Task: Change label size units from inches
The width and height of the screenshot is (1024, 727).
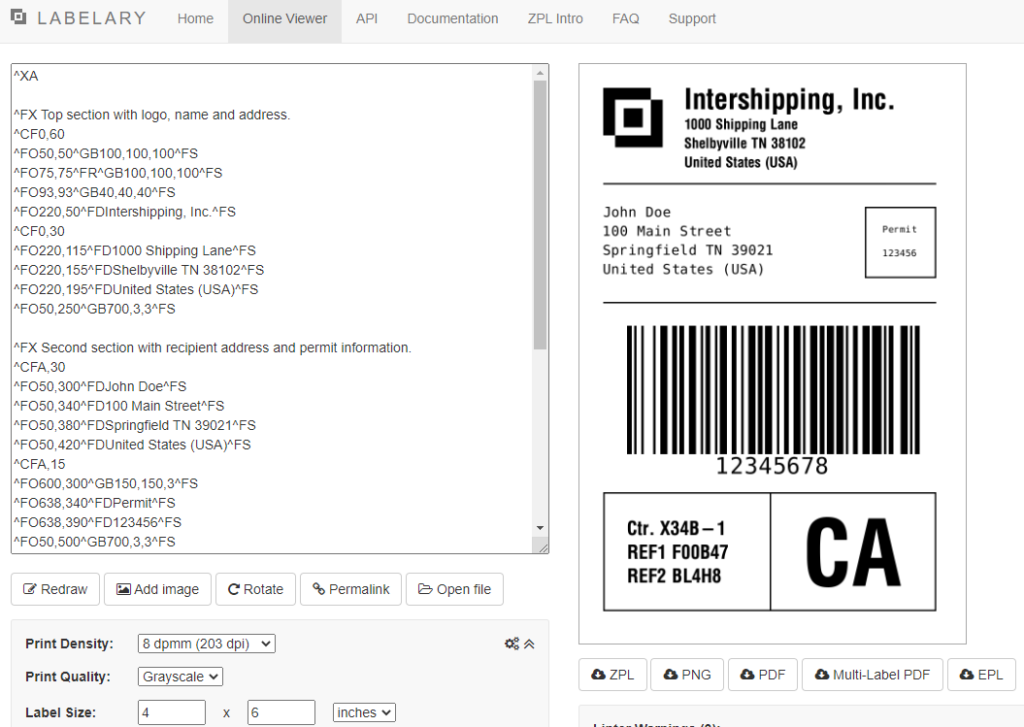Action: coord(364,713)
